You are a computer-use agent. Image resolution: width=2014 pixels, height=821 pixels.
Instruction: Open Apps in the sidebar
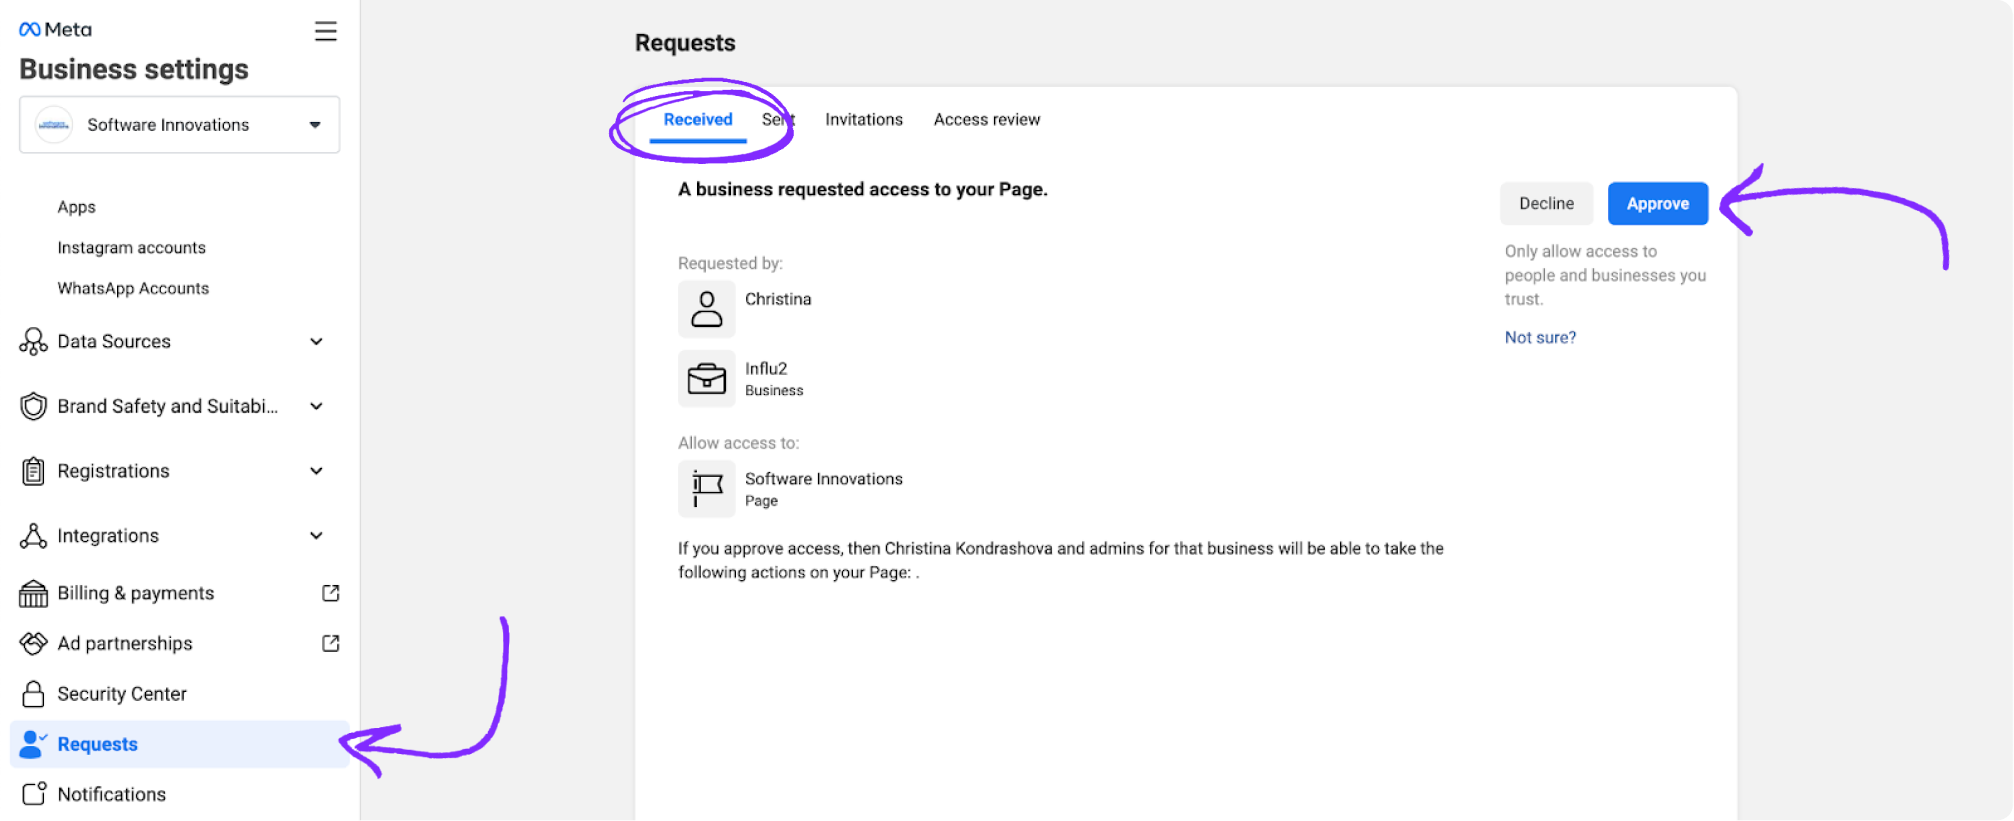tap(76, 207)
